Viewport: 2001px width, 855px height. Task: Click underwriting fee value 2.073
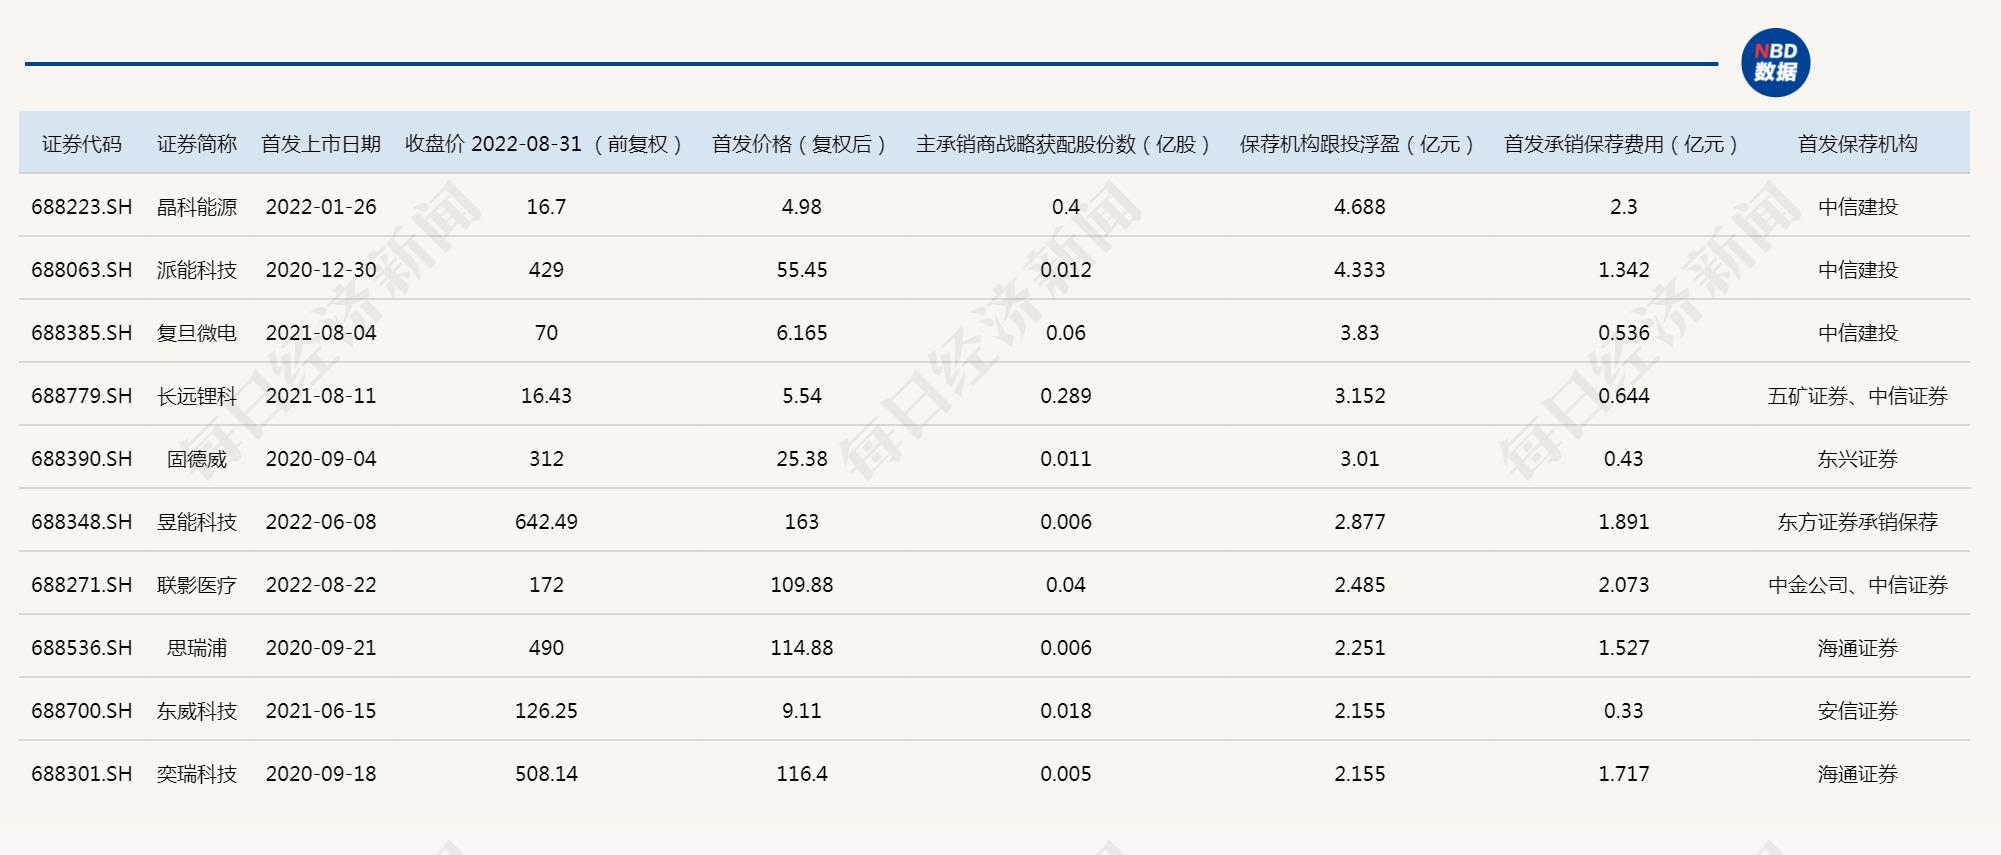point(1624,585)
